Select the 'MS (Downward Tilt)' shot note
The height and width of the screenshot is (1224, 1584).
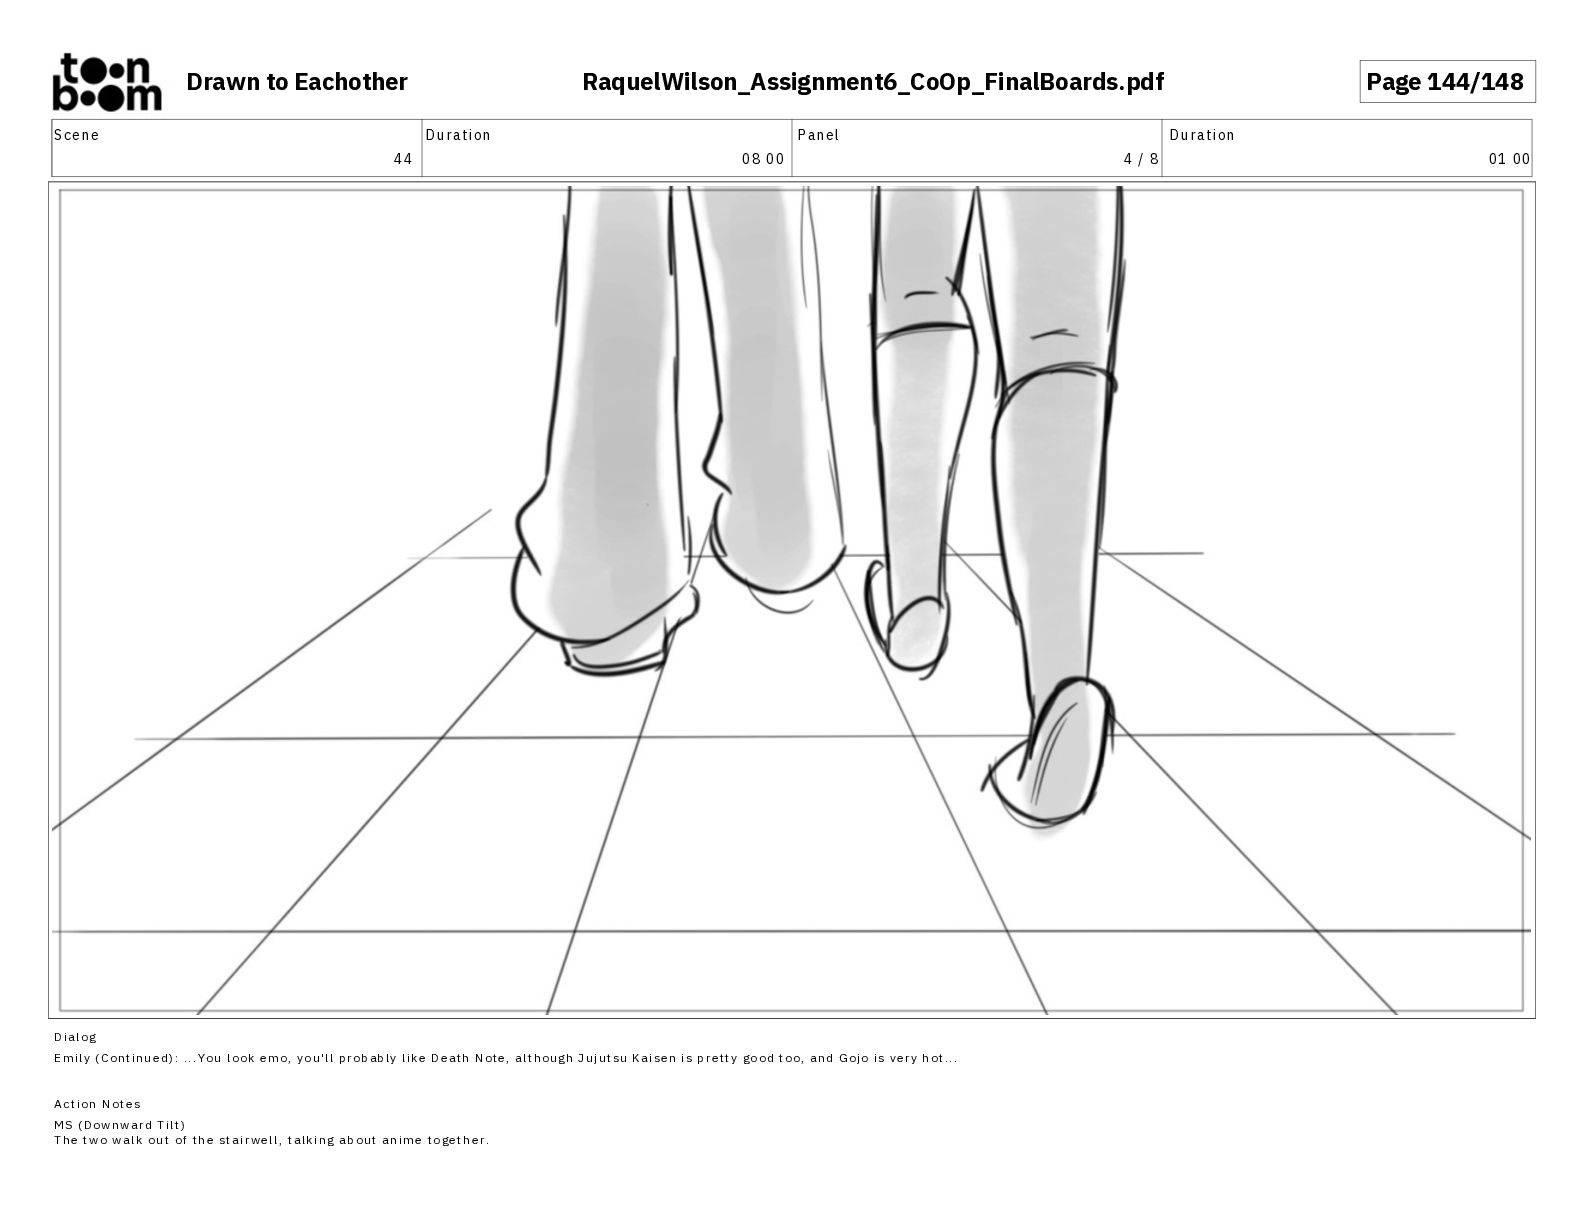[x=120, y=1125]
